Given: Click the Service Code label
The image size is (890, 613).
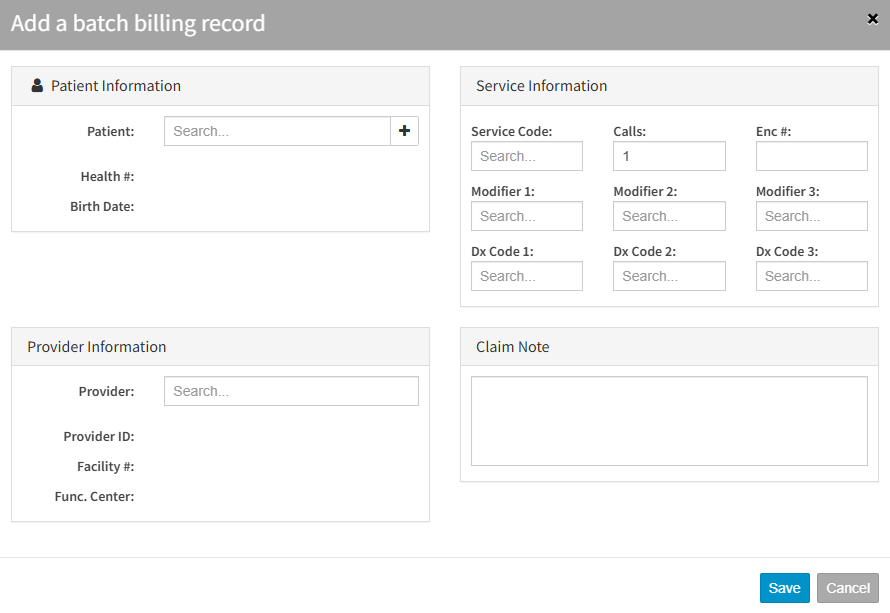Looking at the screenshot, I should [x=511, y=131].
